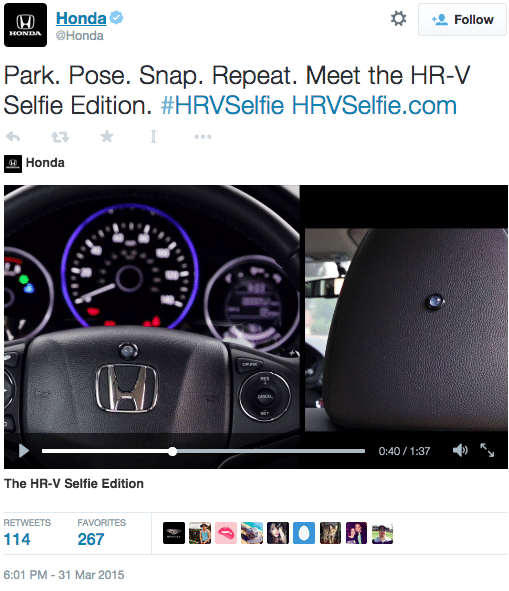This screenshot has height=591, width=509.
Task: Click the text cursor icon under the tweet
Action: pyautogui.click(x=153, y=136)
